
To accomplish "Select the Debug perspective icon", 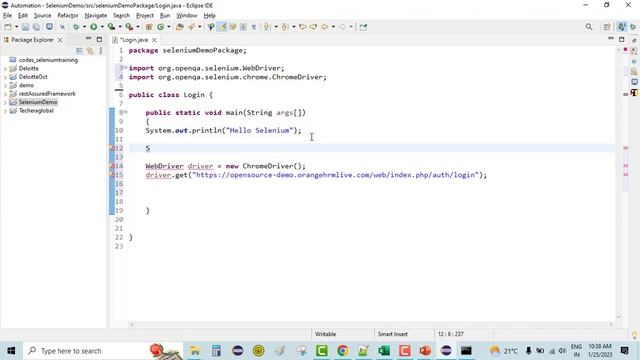I will click(x=633, y=27).
